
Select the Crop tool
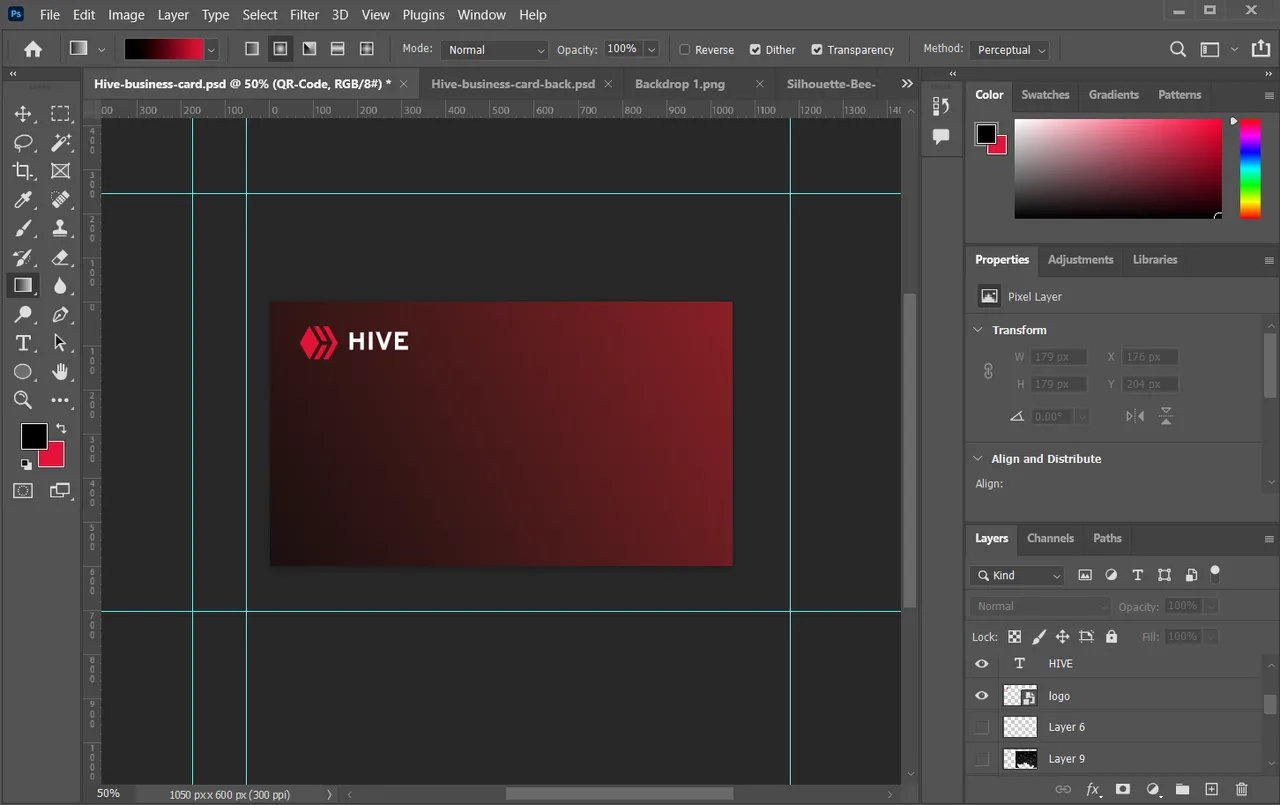point(23,171)
